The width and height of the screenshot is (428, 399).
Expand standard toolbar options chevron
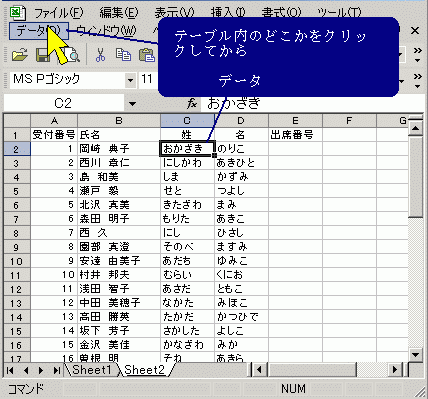[x=417, y=55]
